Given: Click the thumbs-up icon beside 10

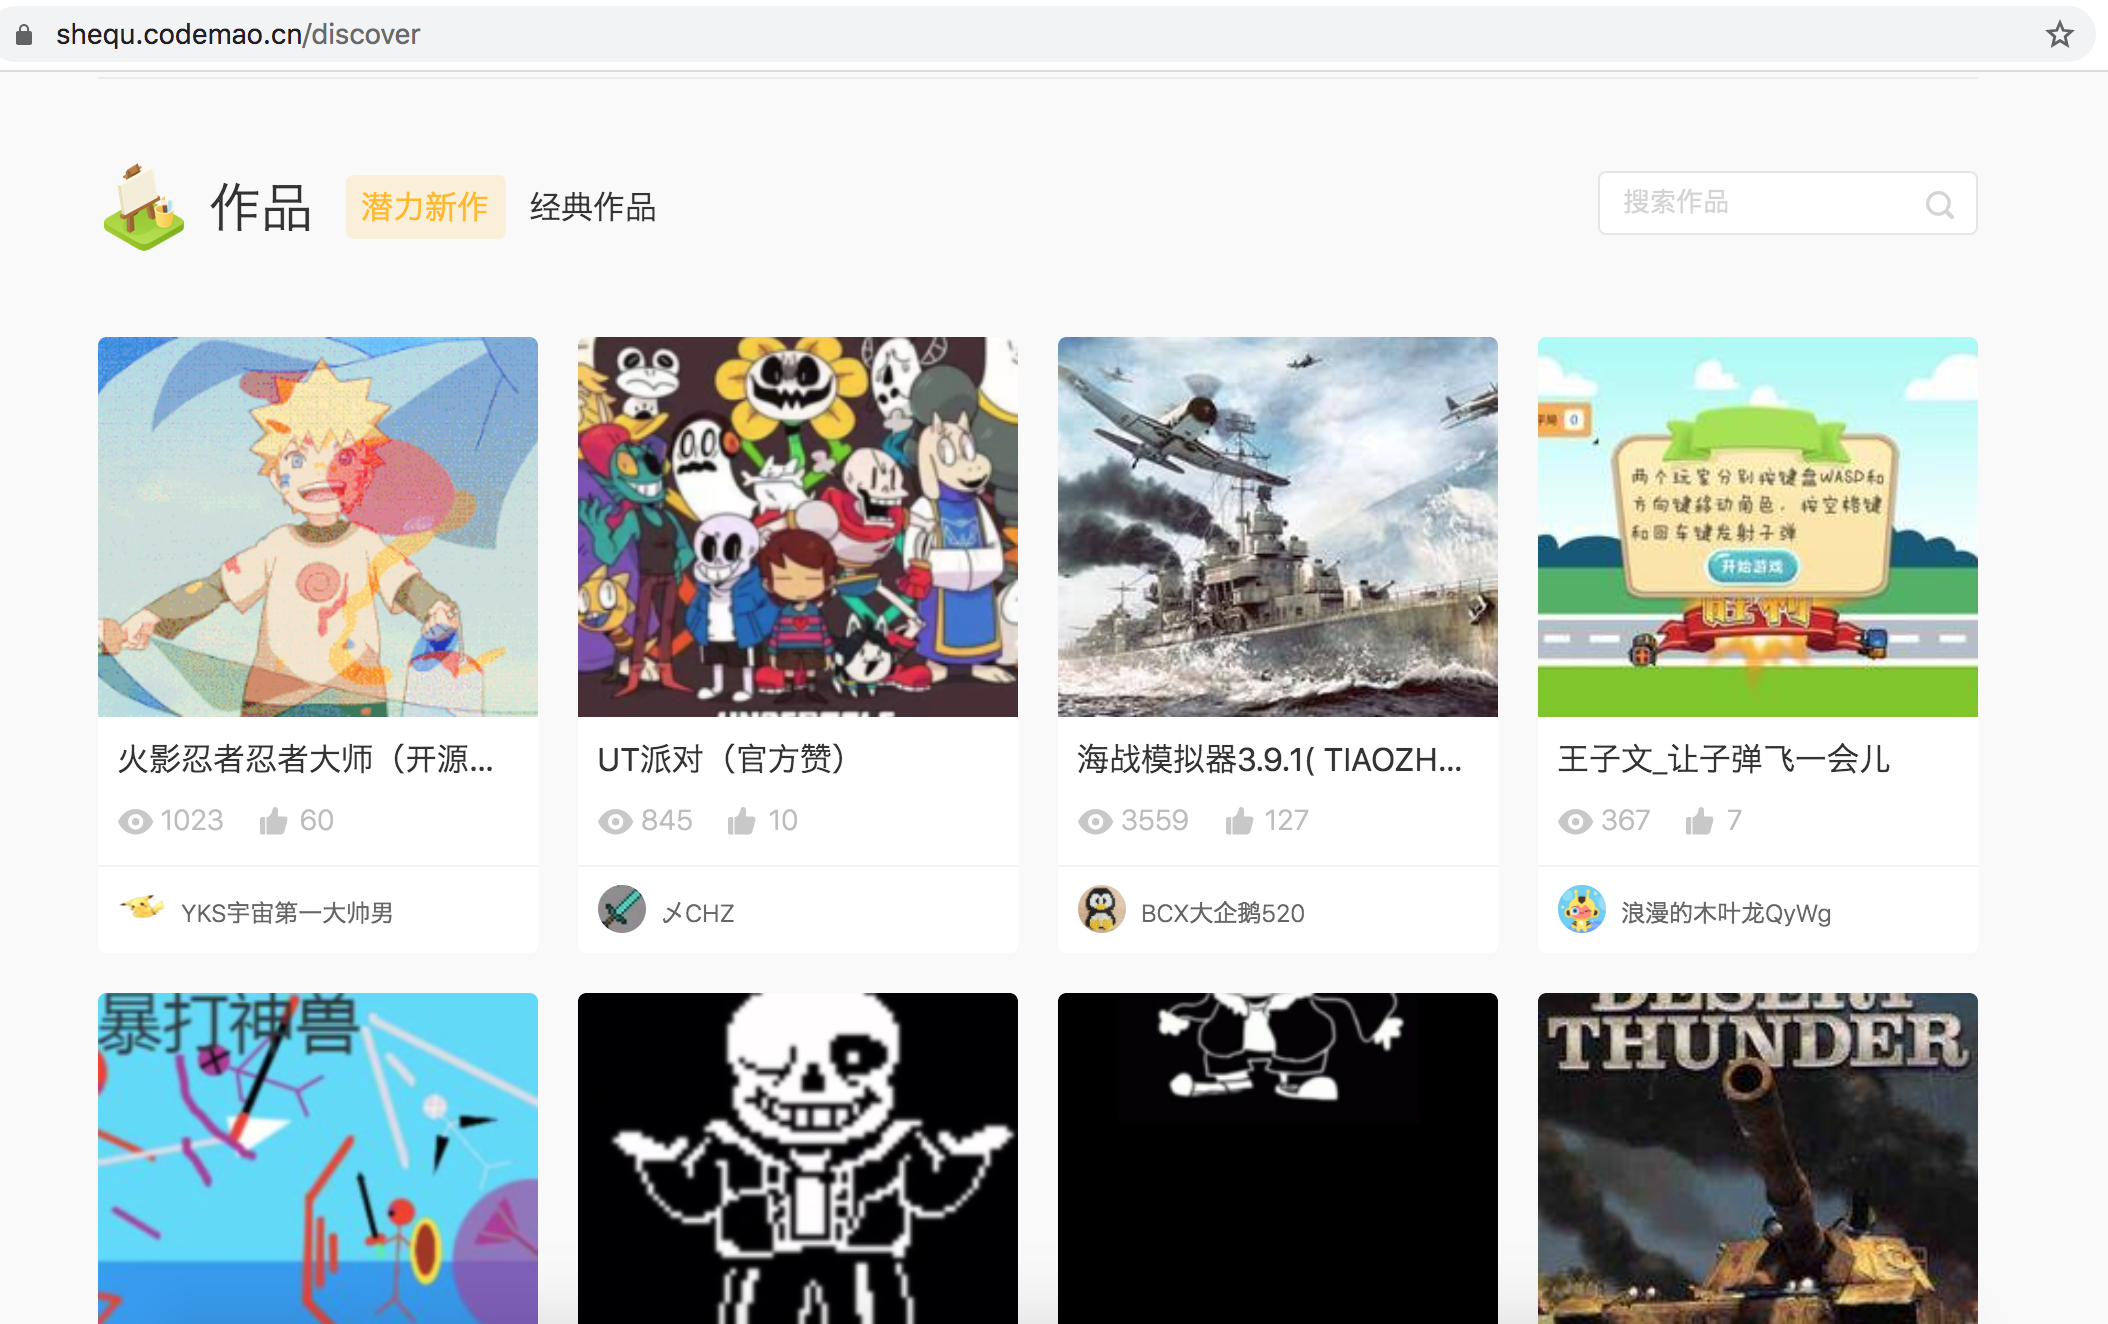Looking at the screenshot, I should [741, 821].
